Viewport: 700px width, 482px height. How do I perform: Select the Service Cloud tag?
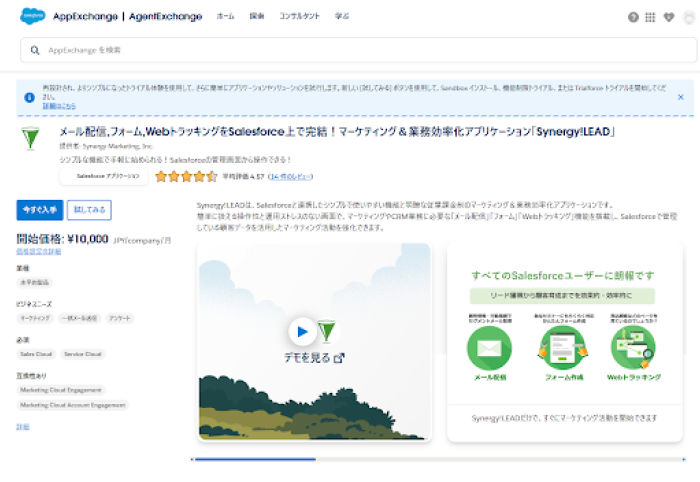pyautogui.click(x=83, y=354)
